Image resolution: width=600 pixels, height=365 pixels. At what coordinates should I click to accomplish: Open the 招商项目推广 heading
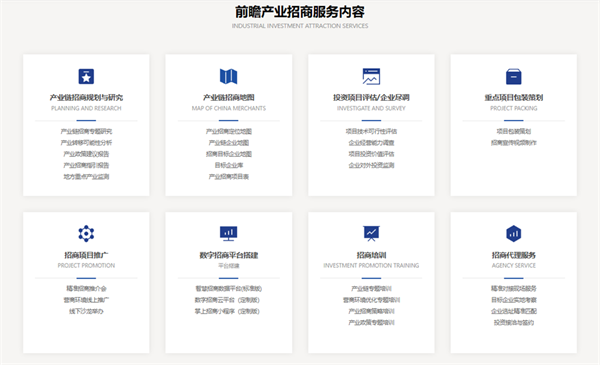coord(86,255)
